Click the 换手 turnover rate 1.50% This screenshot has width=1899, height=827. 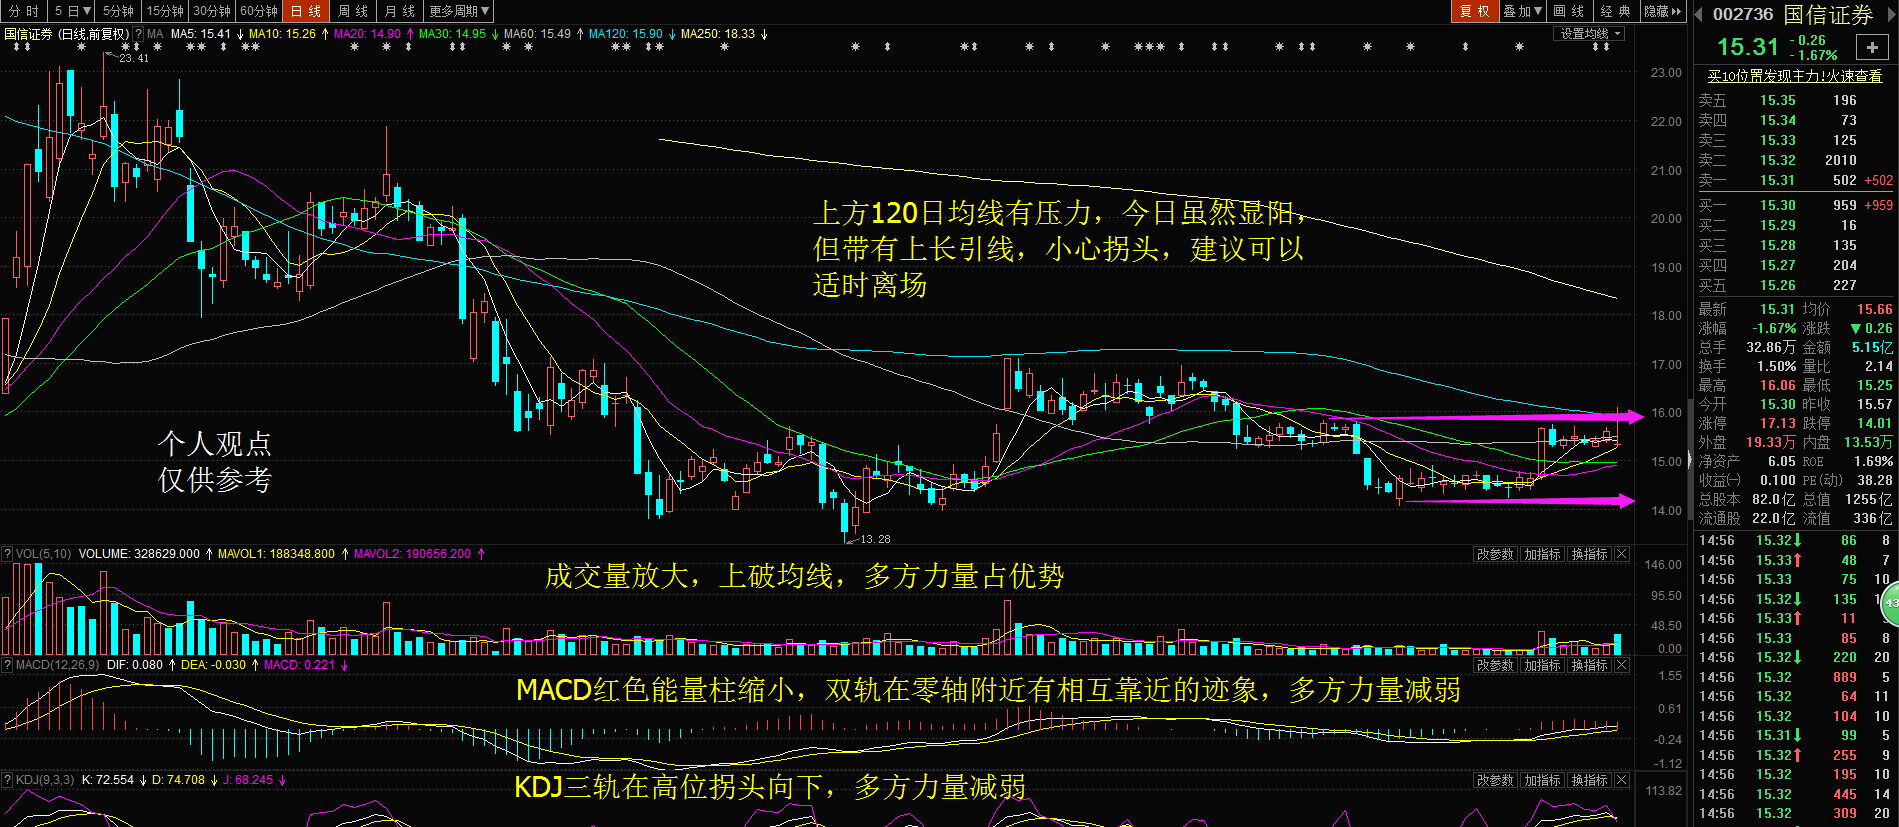[1777, 366]
